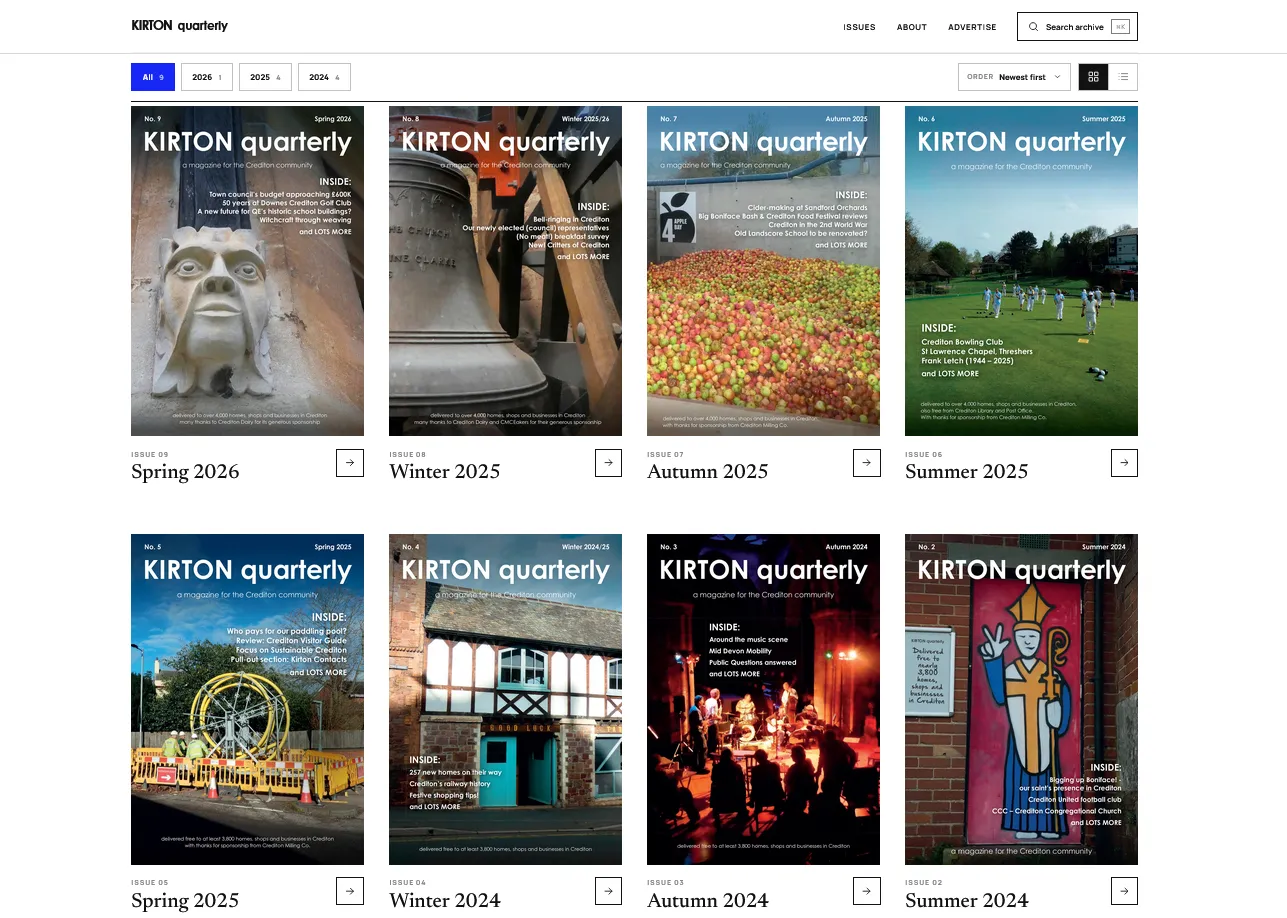
Task: Open arrow button for Spring 2026 issue
Action: pos(350,463)
